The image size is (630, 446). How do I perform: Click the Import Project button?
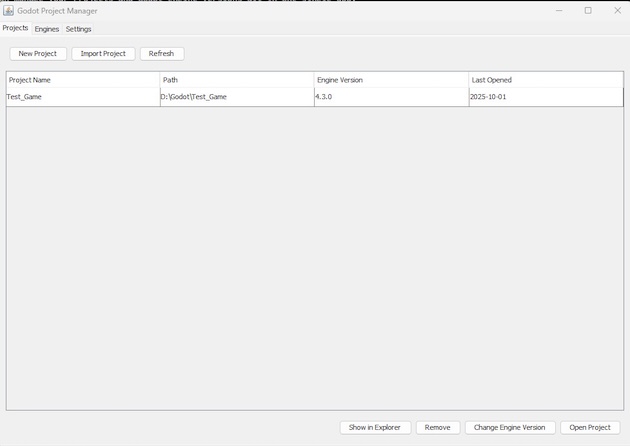(x=103, y=53)
